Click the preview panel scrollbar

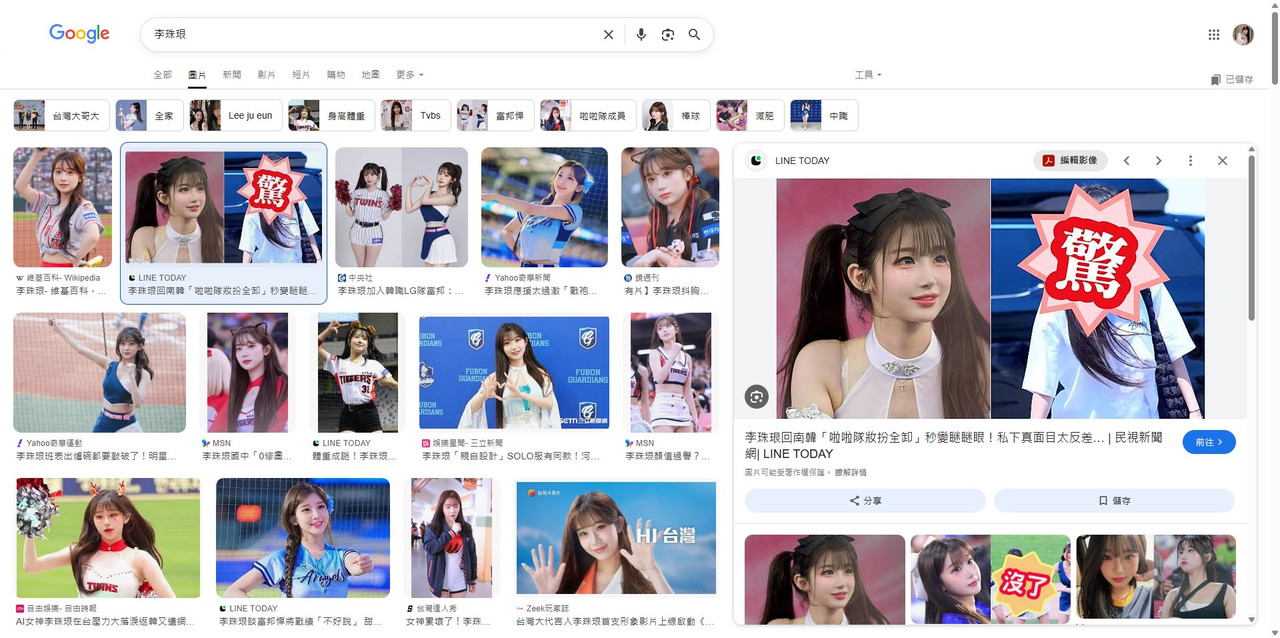tap(1251, 237)
